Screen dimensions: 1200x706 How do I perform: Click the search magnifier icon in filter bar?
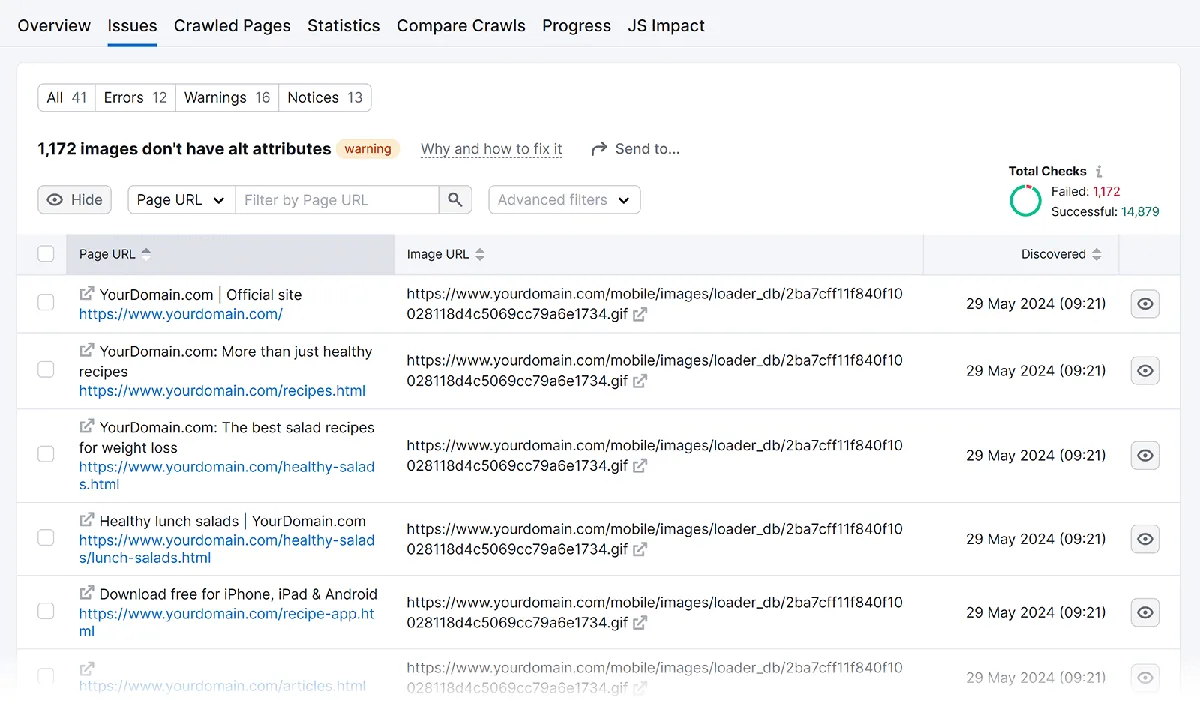pos(455,200)
